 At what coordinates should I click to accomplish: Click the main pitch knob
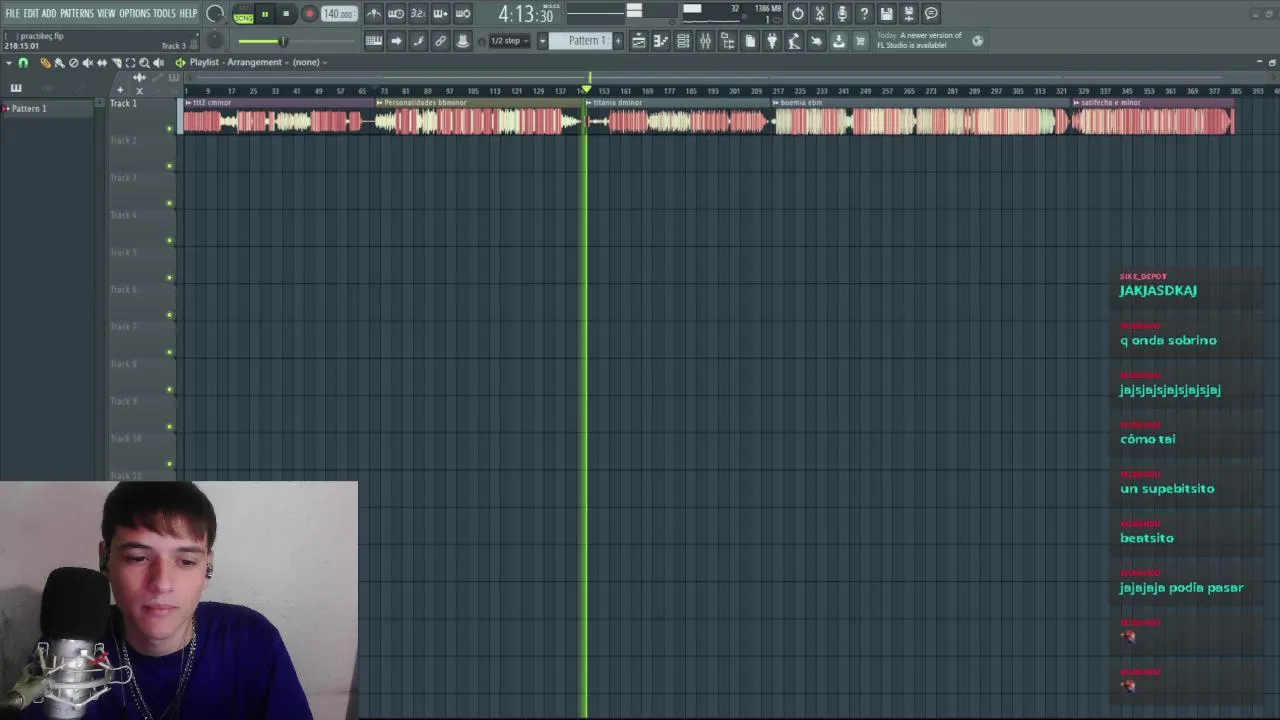click(215, 41)
